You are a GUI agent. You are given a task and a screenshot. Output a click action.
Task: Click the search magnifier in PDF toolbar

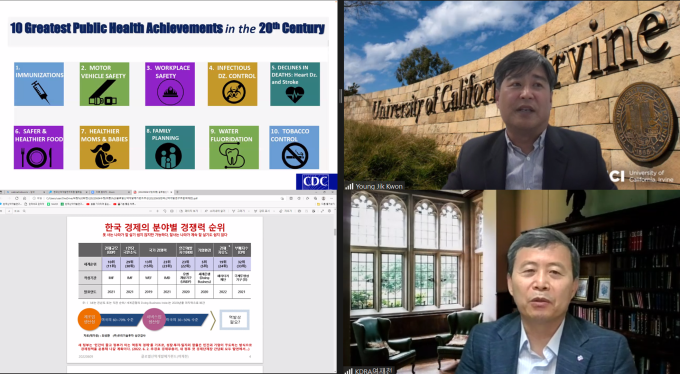pyautogui.click(x=24, y=211)
